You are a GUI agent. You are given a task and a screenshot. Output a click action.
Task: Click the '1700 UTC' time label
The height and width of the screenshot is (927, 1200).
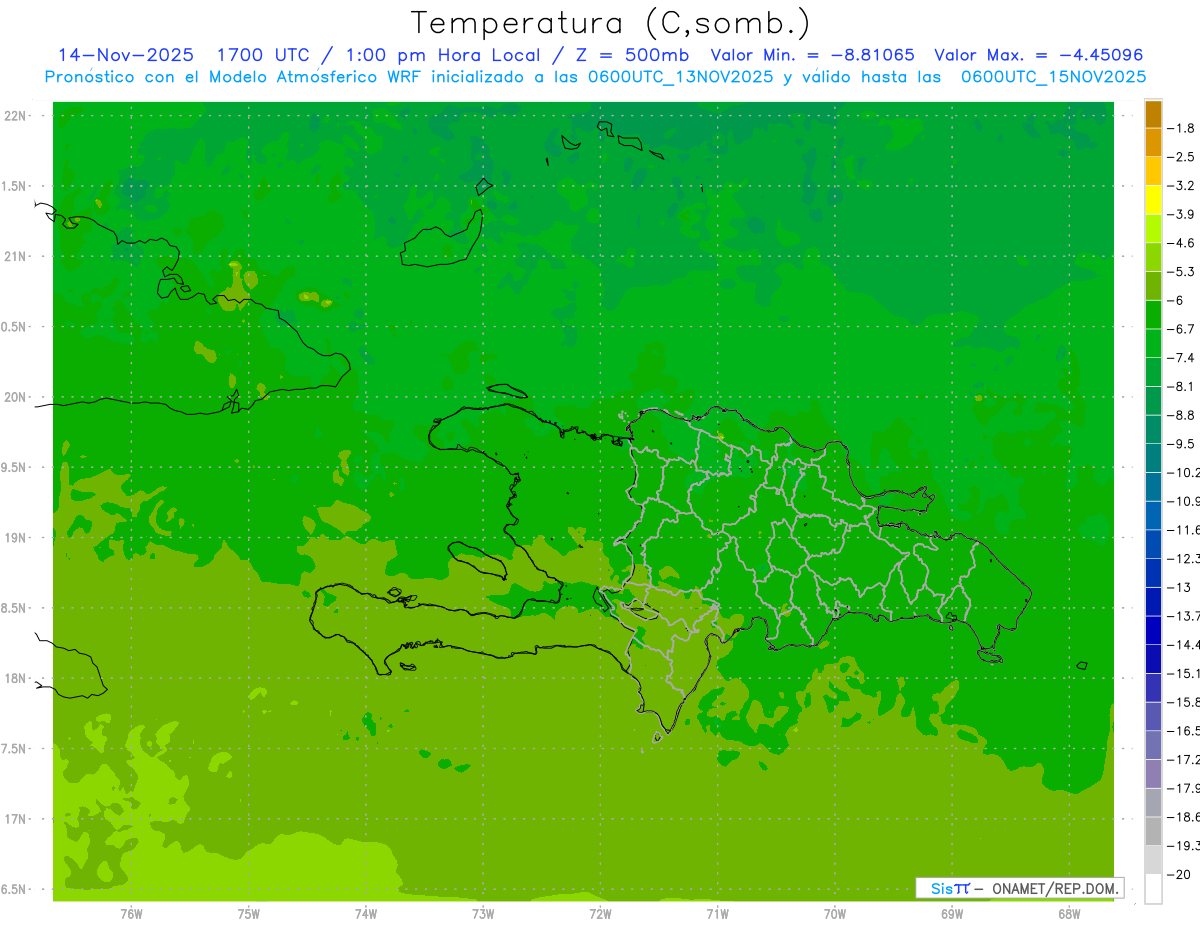(x=263, y=55)
